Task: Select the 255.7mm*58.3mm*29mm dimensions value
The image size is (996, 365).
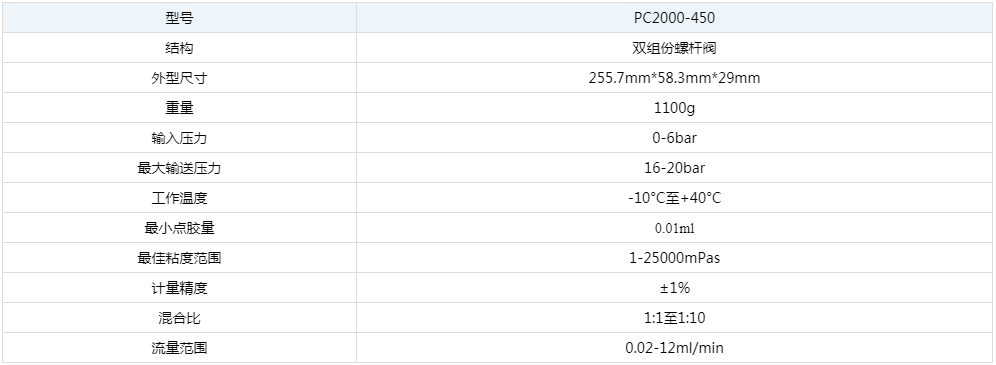Action: pos(675,78)
